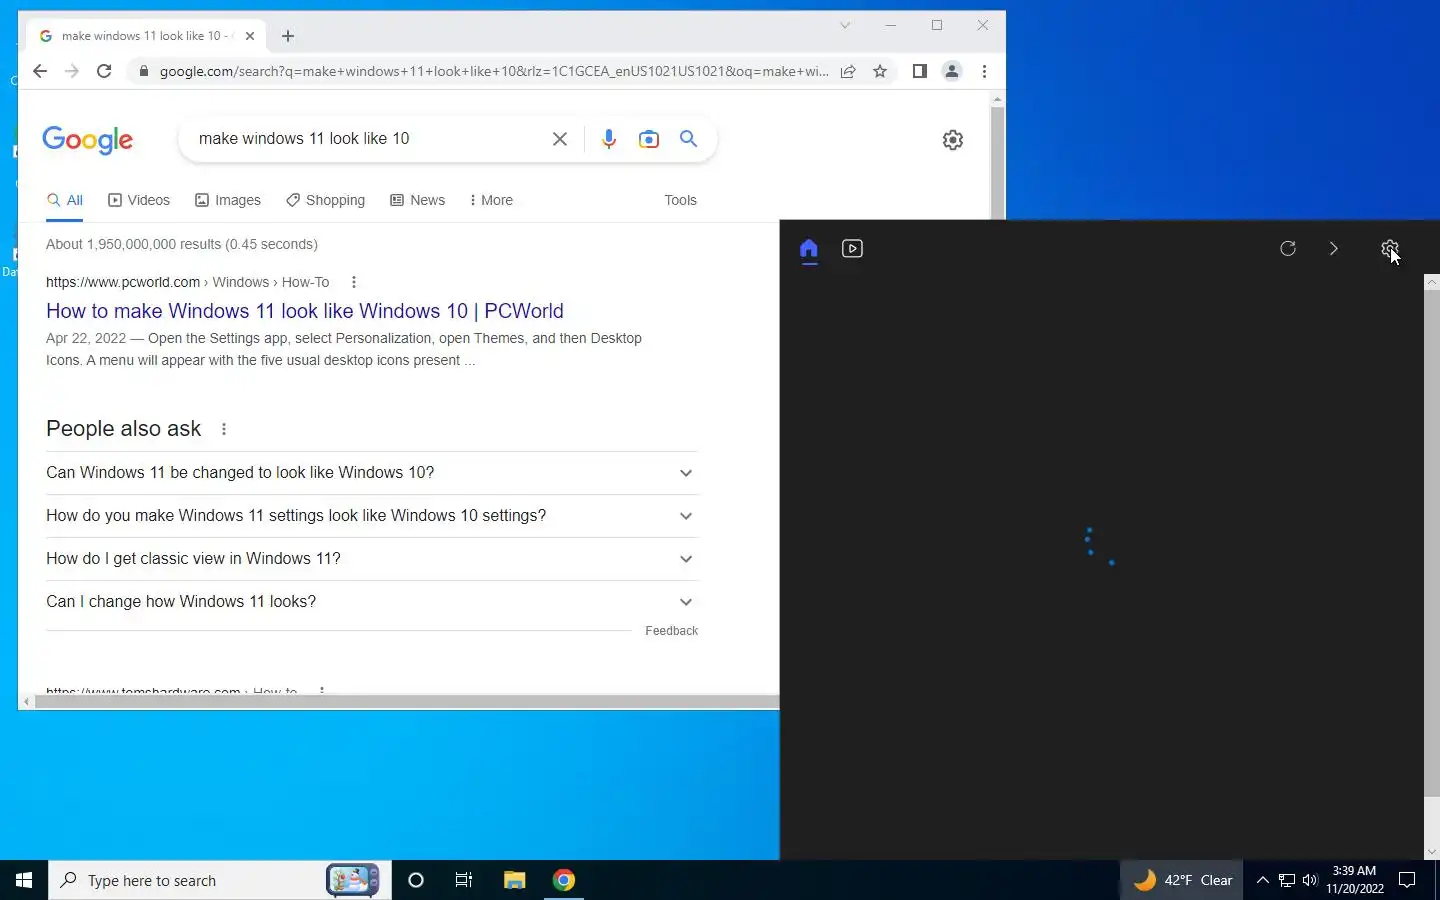1440x900 pixels.
Task: Clear the search box text
Action: point(560,139)
